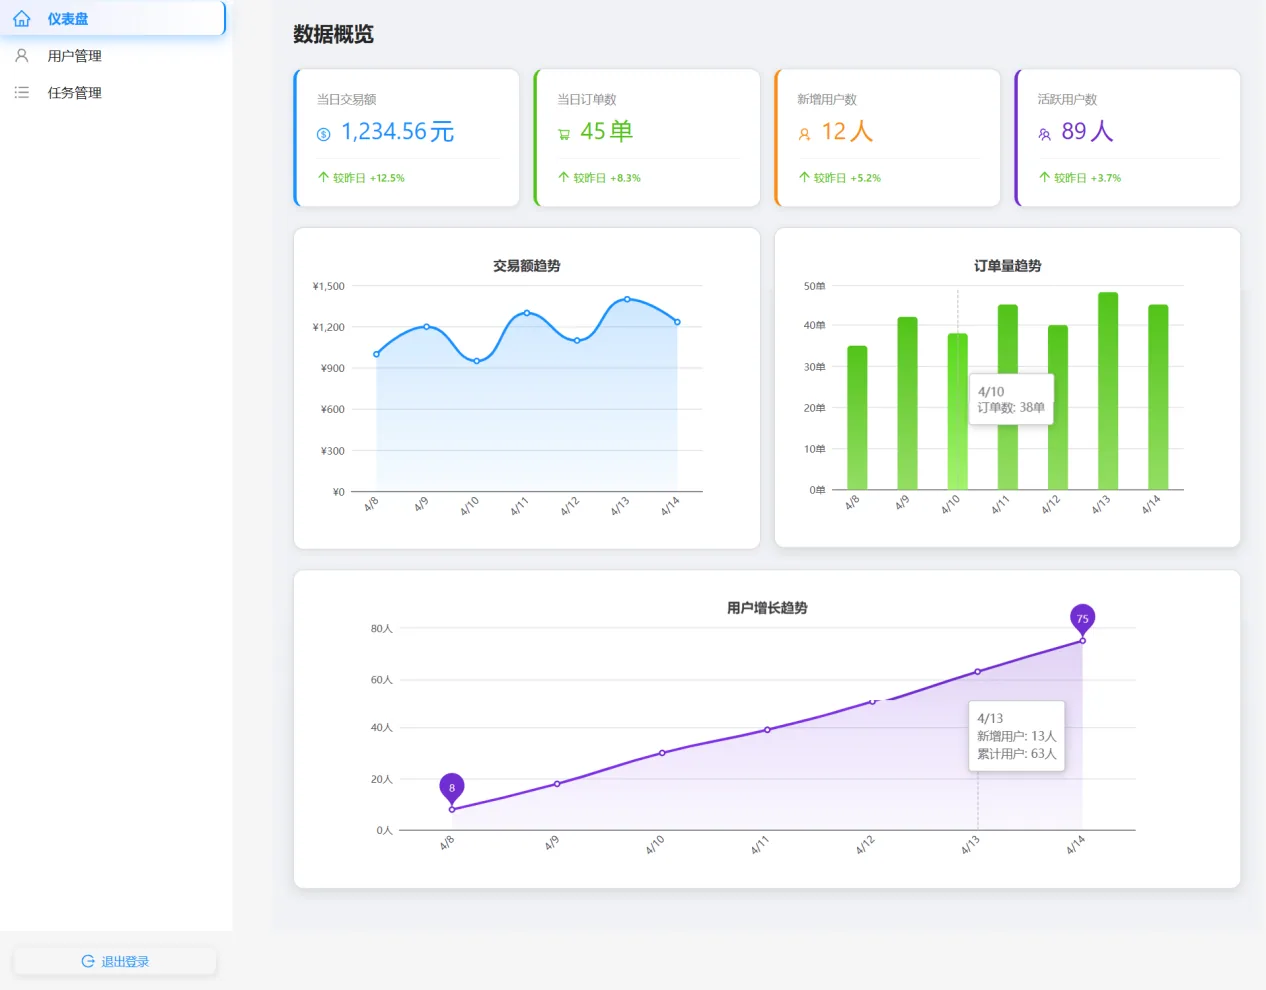
Task: Open the 仪表盘 menu item
Action: 112,19
